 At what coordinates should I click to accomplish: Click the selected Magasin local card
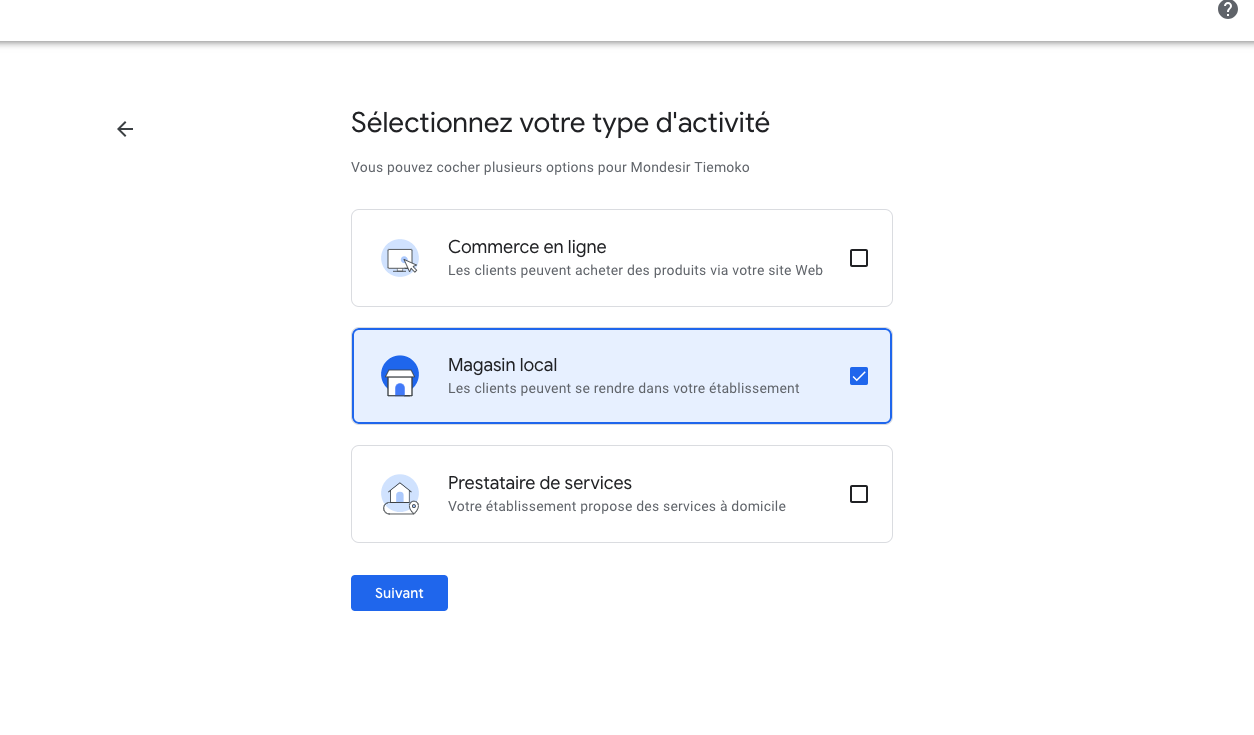coord(621,376)
